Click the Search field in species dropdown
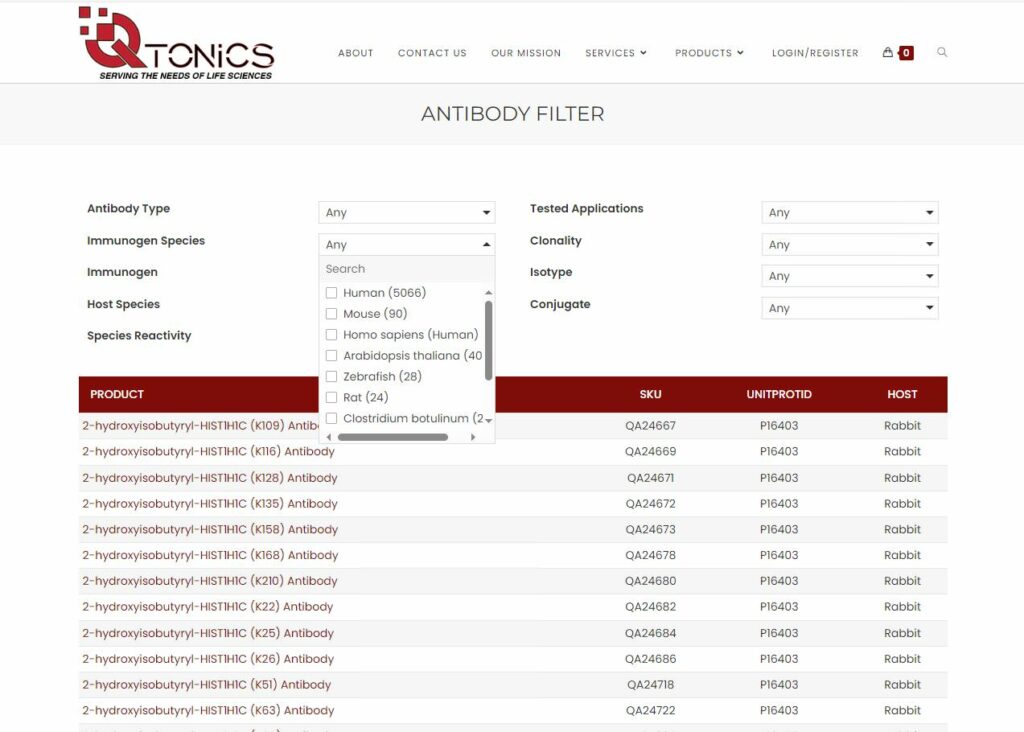The height and width of the screenshot is (732, 1024). click(x=406, y=269)
